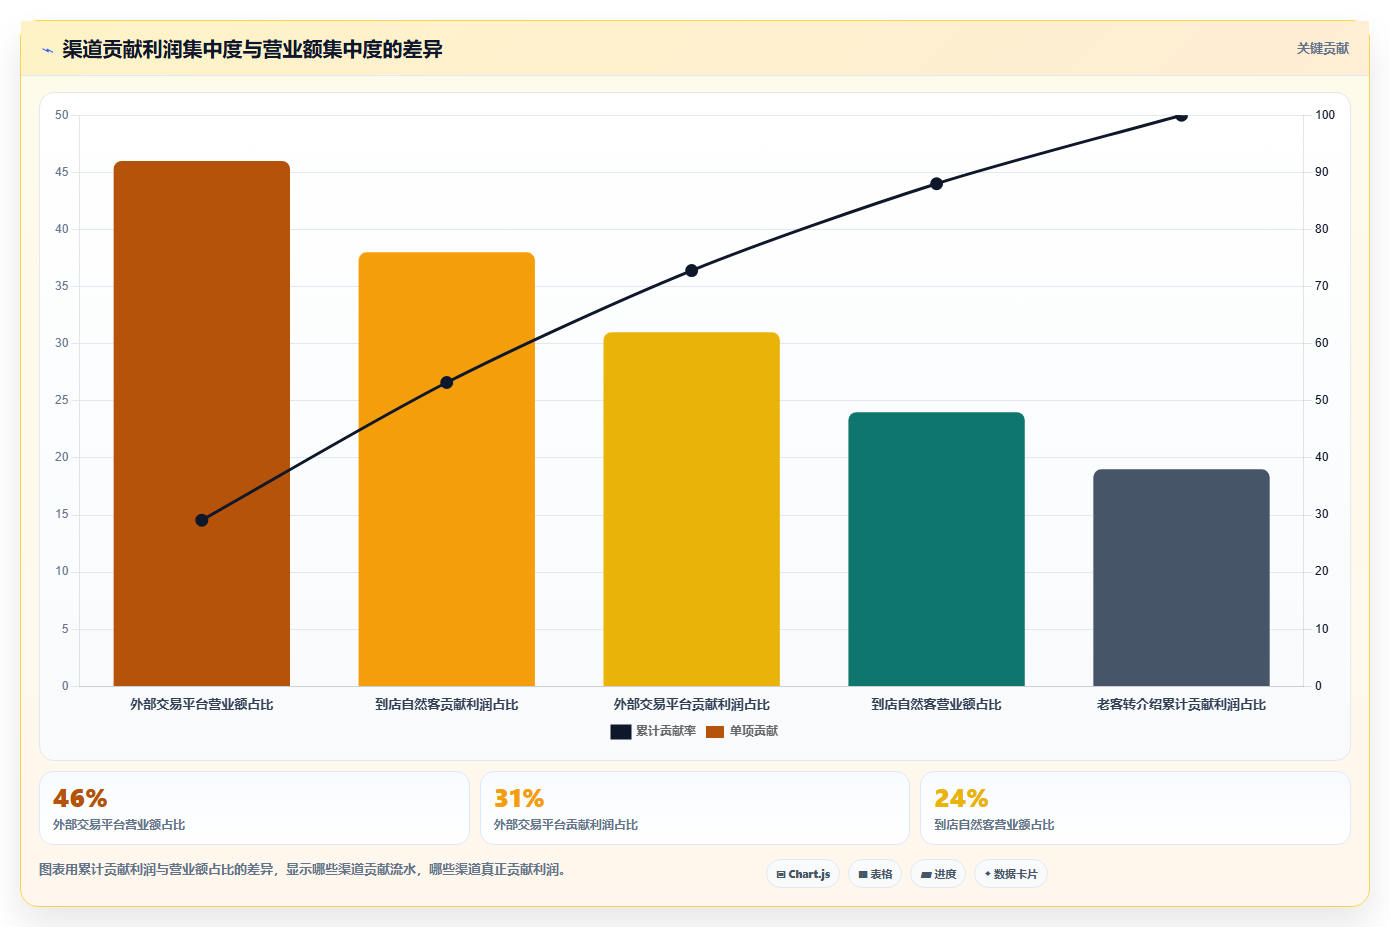Click the line point above 外部交易平台贡献利润占比
Screen dimensions: 1390x927
(692, 271)
